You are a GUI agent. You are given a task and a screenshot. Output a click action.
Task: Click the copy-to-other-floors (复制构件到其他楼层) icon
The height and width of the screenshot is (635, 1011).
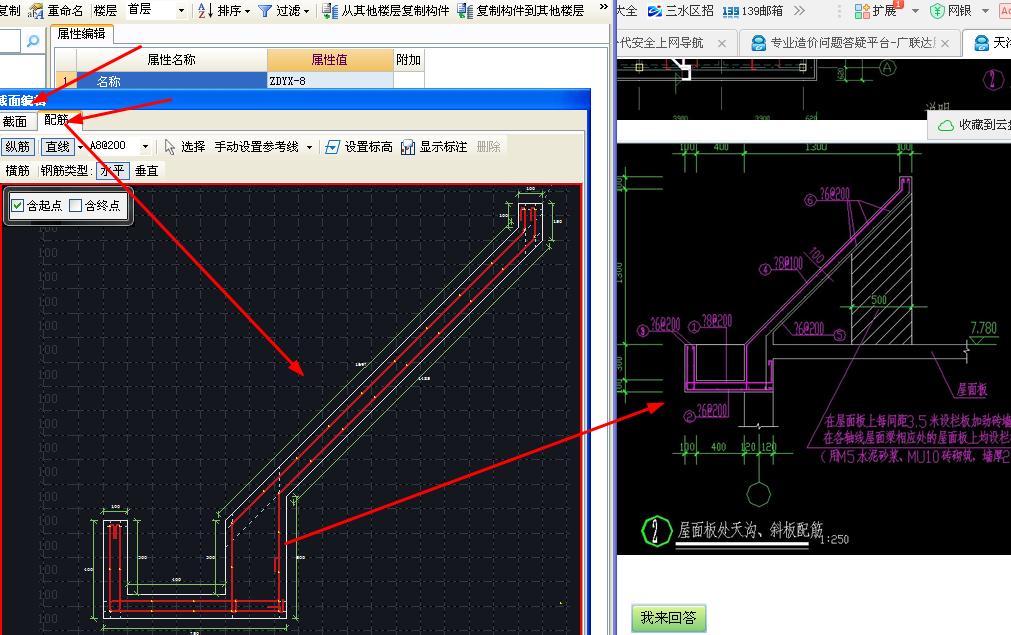pos(465,10)
